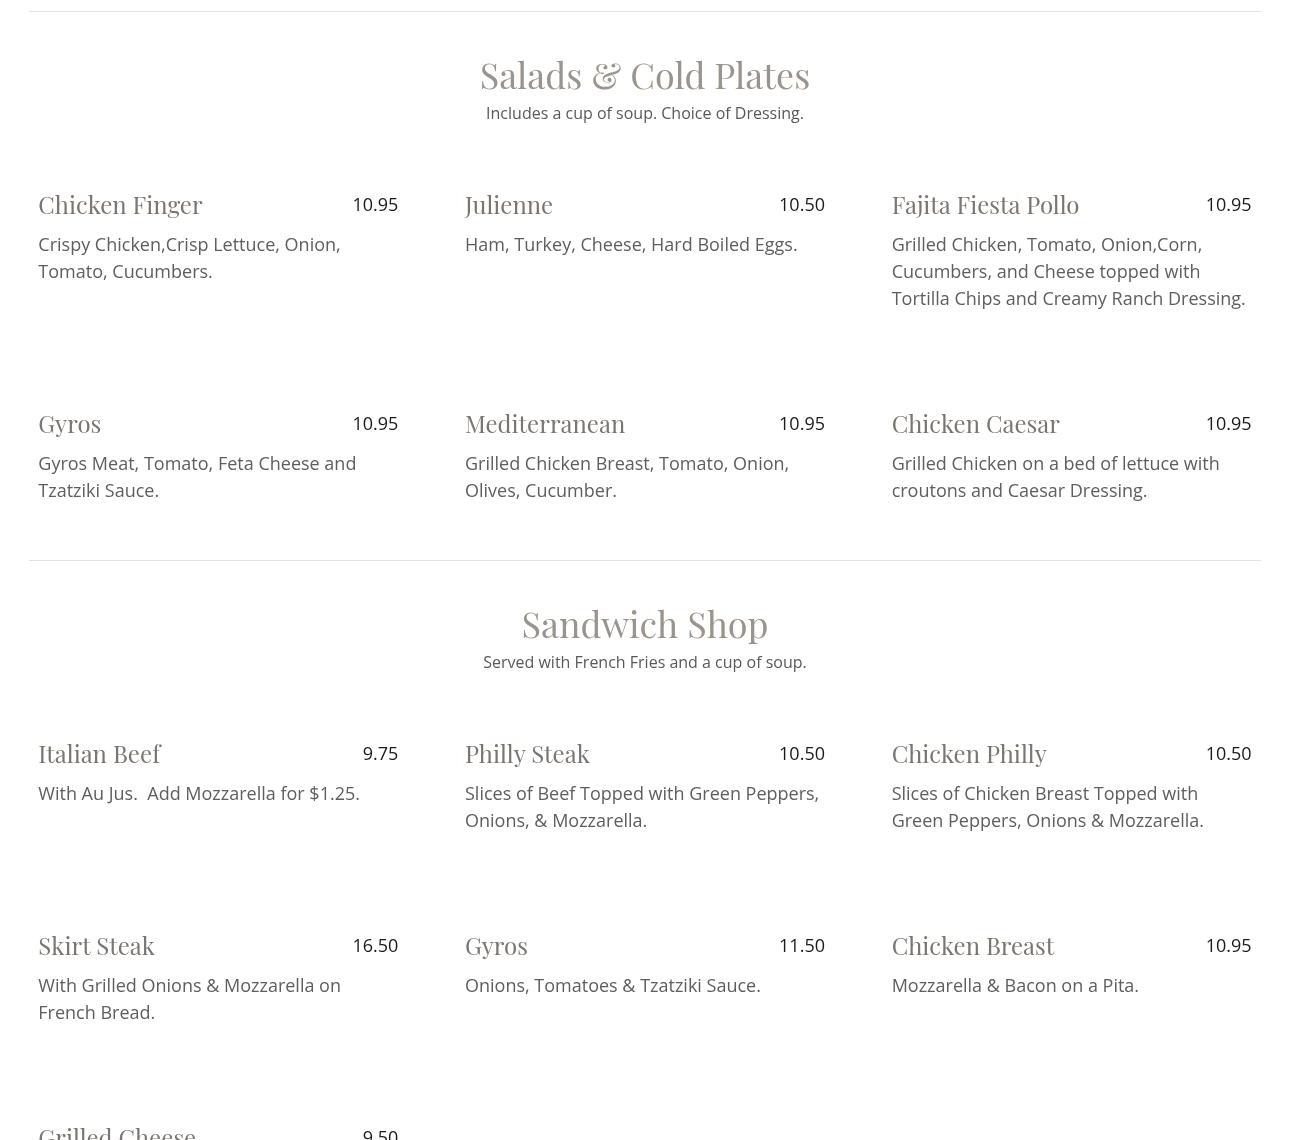Select the Skirt Steak sandwich heading

coord(96,946)
